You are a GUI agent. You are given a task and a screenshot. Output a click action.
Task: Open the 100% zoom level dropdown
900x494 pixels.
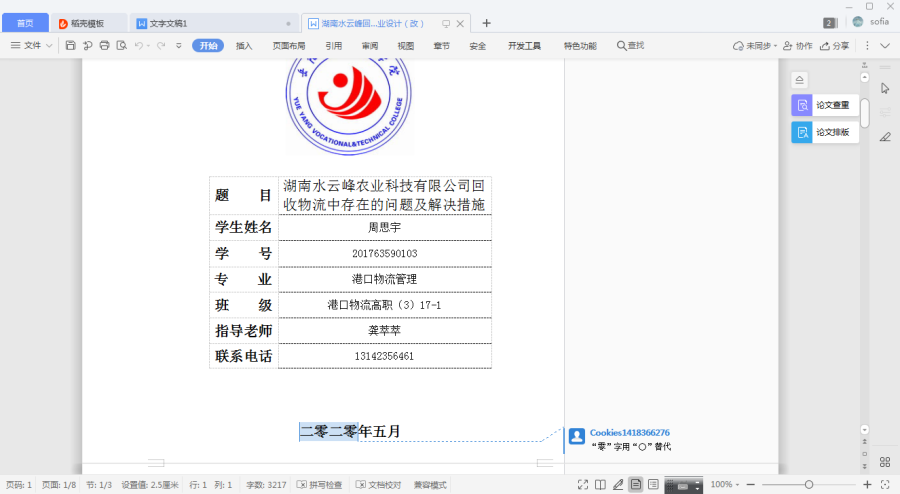coord(725,485)
